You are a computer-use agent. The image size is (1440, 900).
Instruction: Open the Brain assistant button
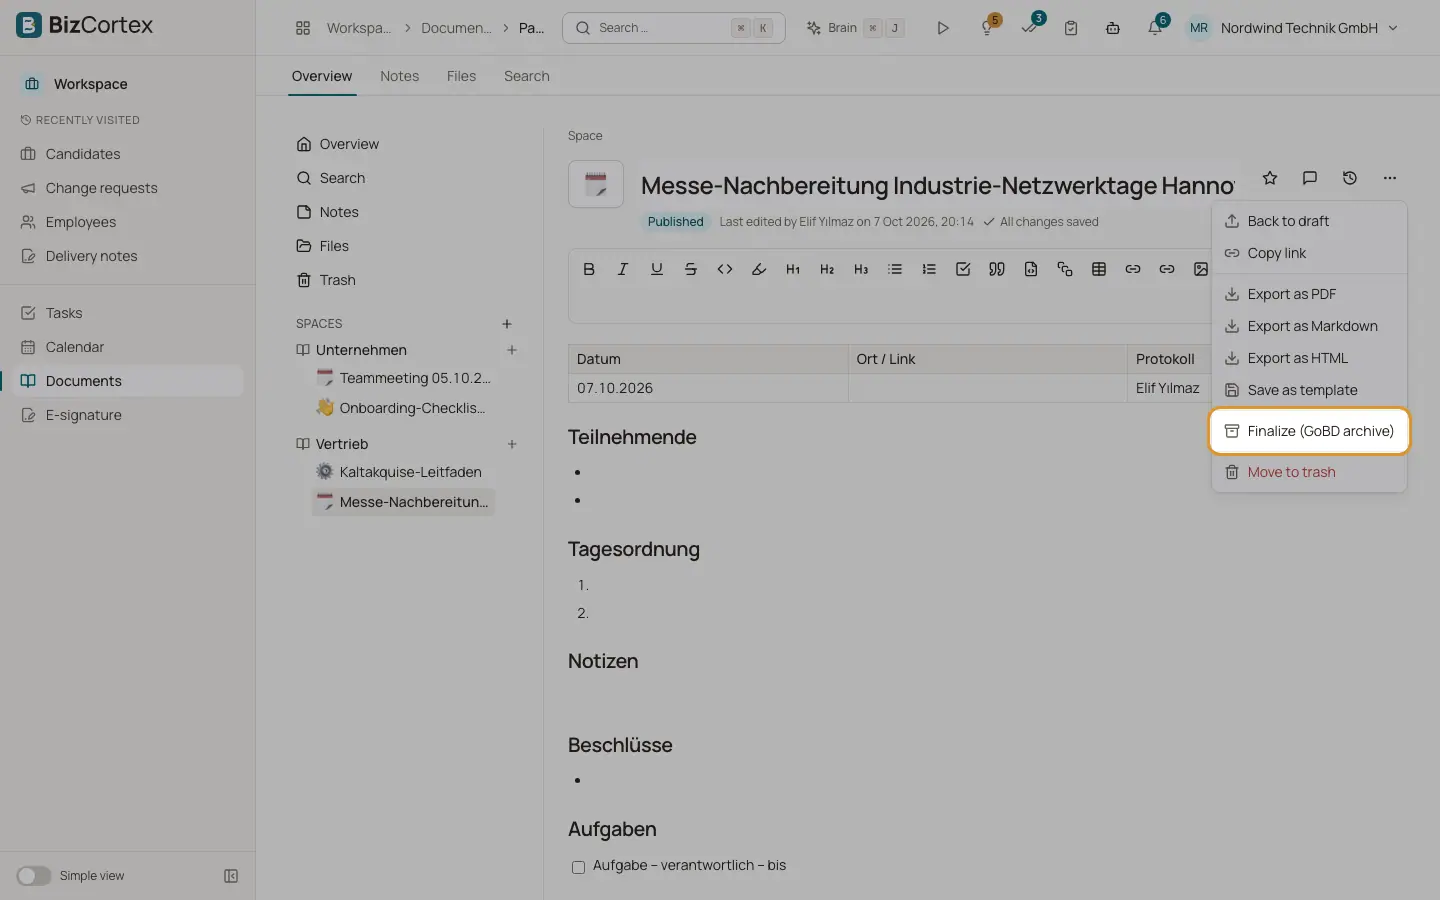[855, 28]
